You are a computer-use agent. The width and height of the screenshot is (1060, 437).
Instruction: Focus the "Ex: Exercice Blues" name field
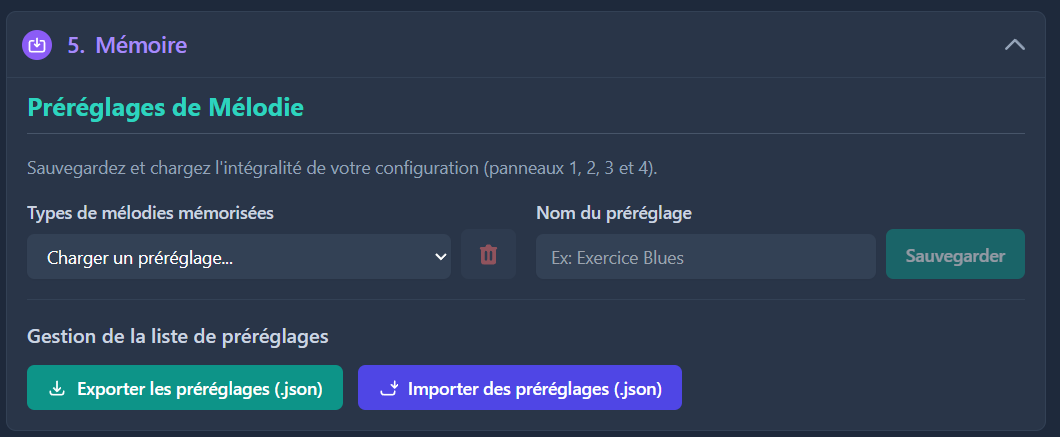point(705,257)
